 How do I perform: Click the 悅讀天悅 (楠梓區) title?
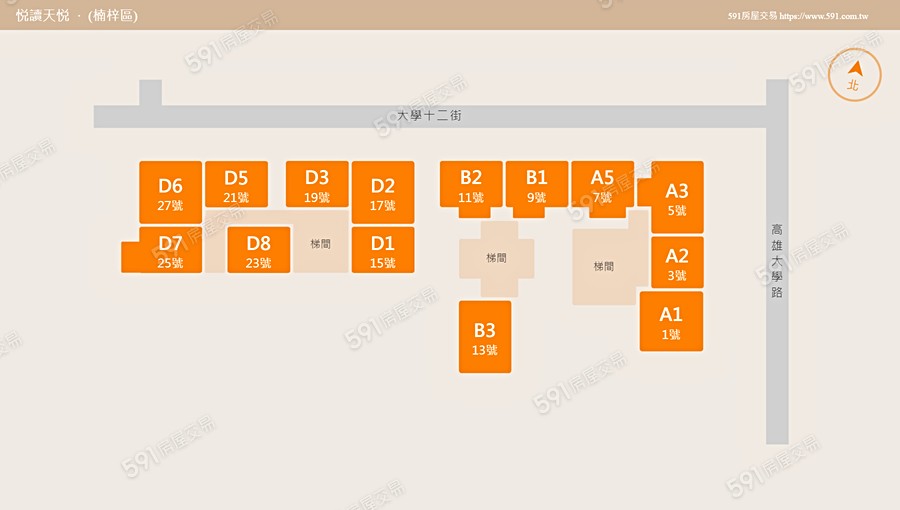[76, 16]
